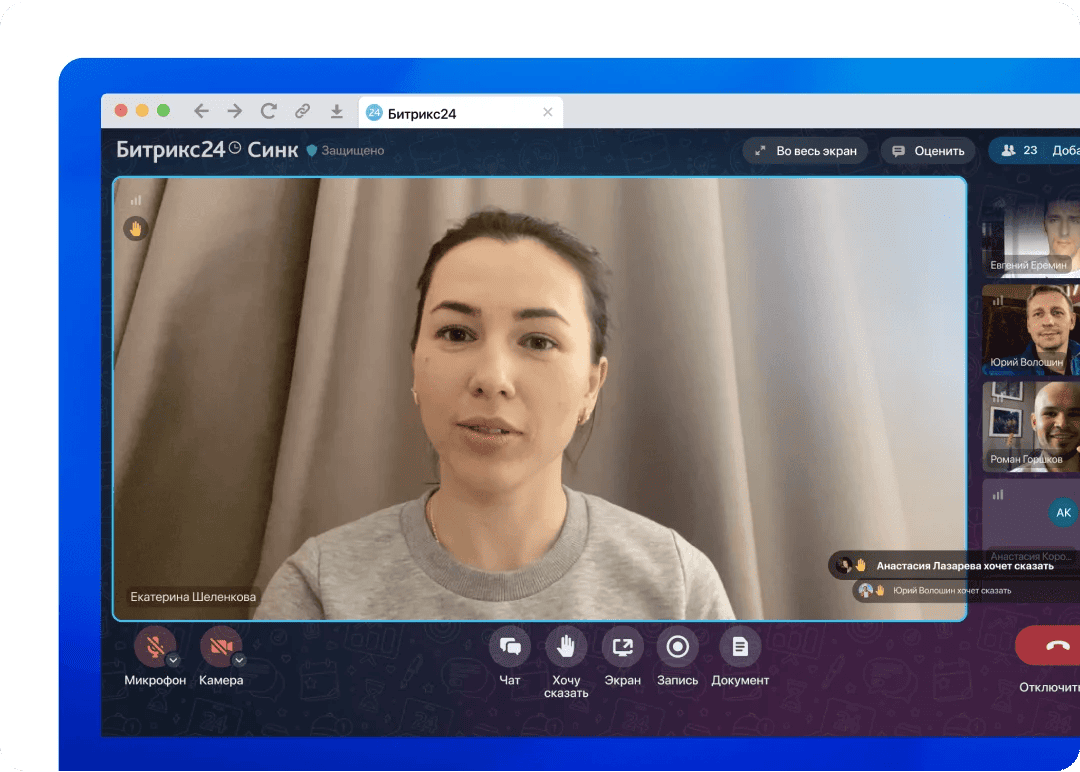1080x772 pixels.
Task: Click the copy link chain icon
Action: tap(302, 111)
